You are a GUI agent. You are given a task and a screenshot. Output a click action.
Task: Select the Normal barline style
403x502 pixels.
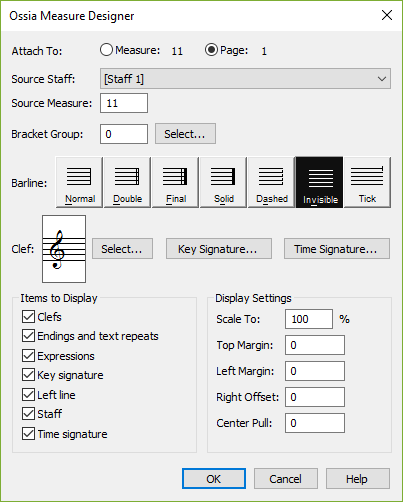point(79,182)
